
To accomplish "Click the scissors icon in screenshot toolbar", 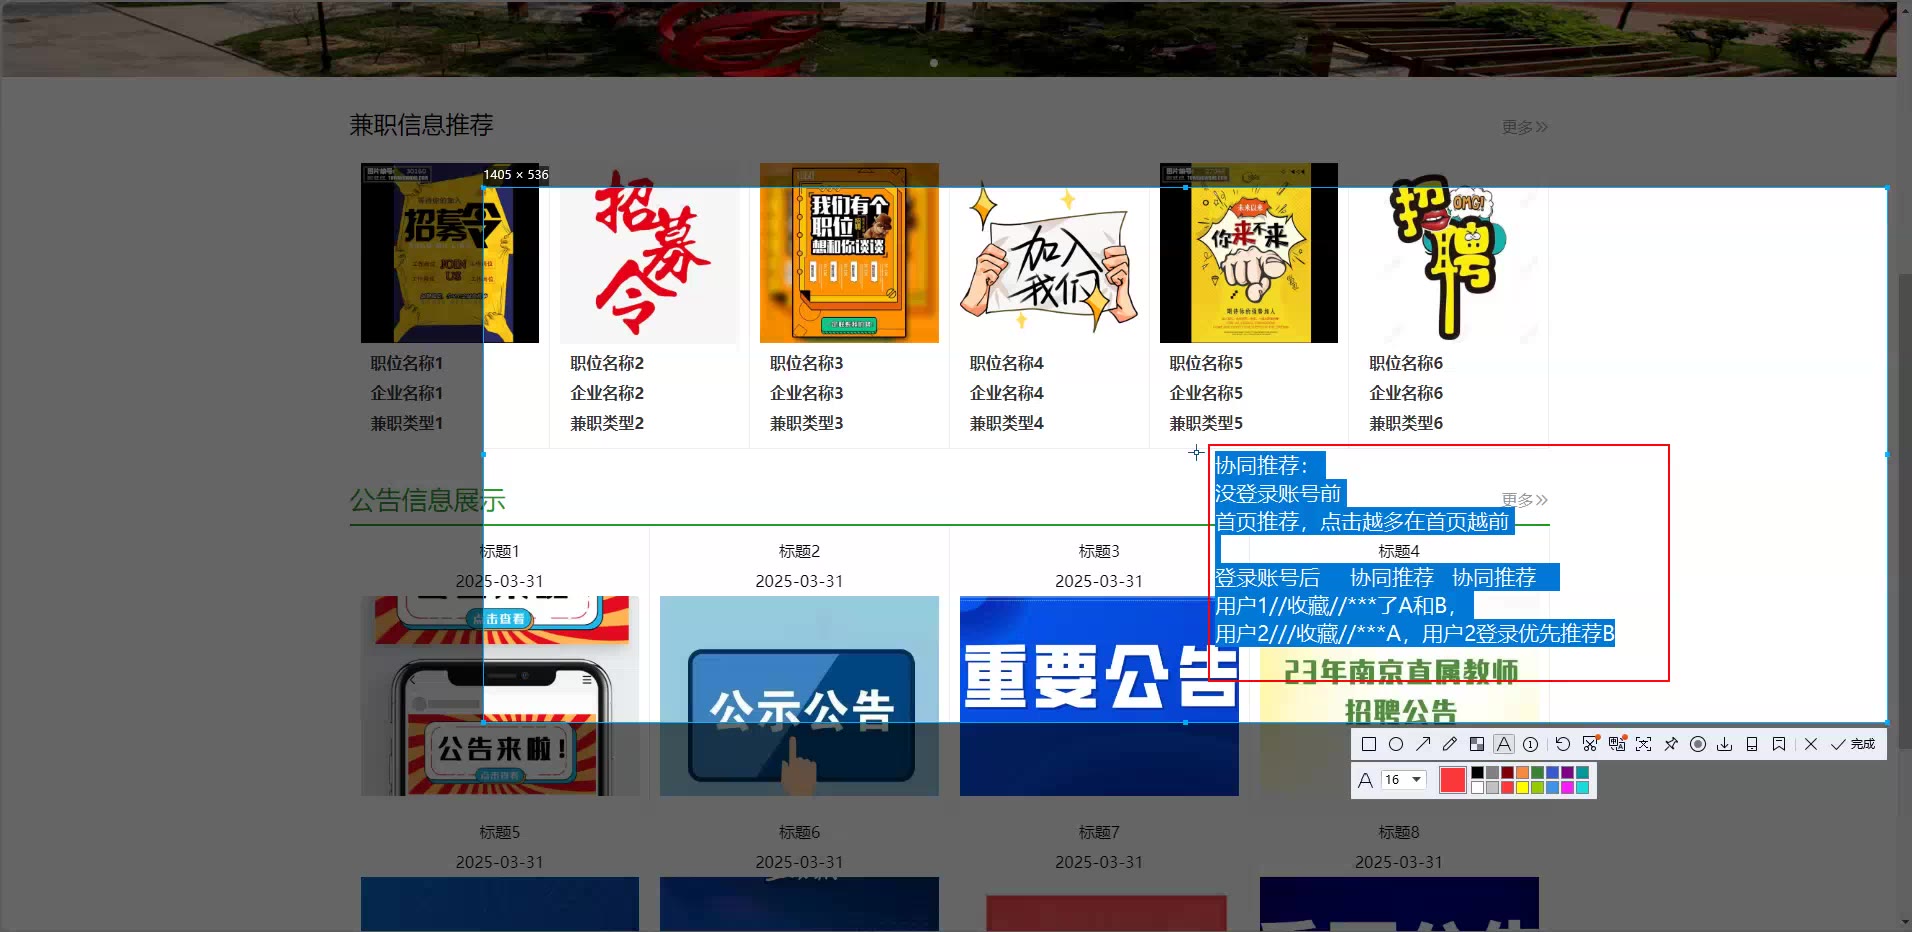I will point(1590,744).
